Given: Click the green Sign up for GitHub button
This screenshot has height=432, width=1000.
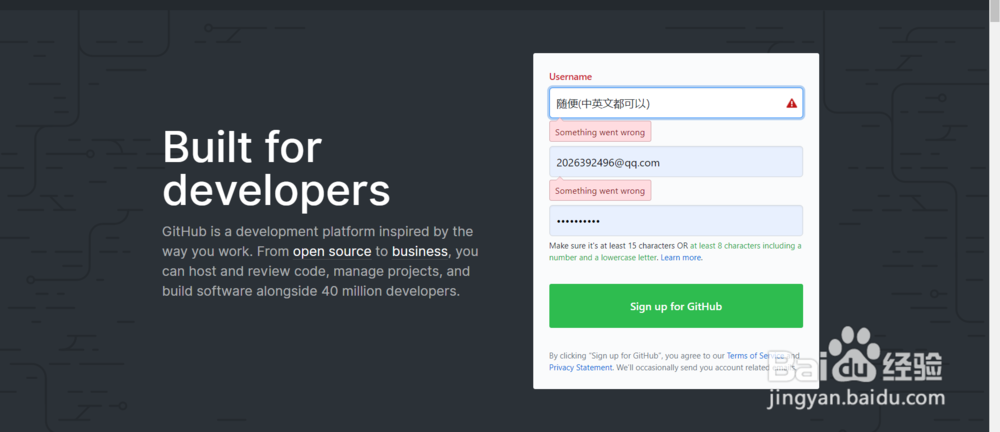Looking at the screenshot, I should point(675,306).
